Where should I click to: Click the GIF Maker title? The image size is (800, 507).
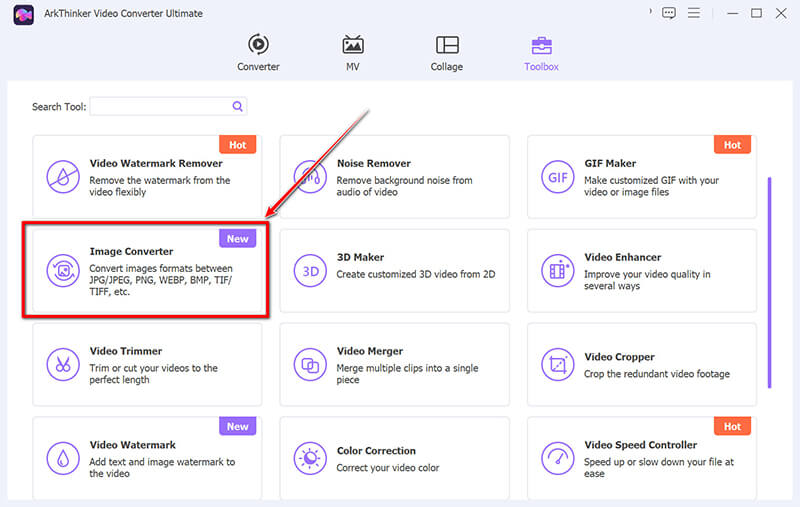pyautogui.click(x=610, y=164)
